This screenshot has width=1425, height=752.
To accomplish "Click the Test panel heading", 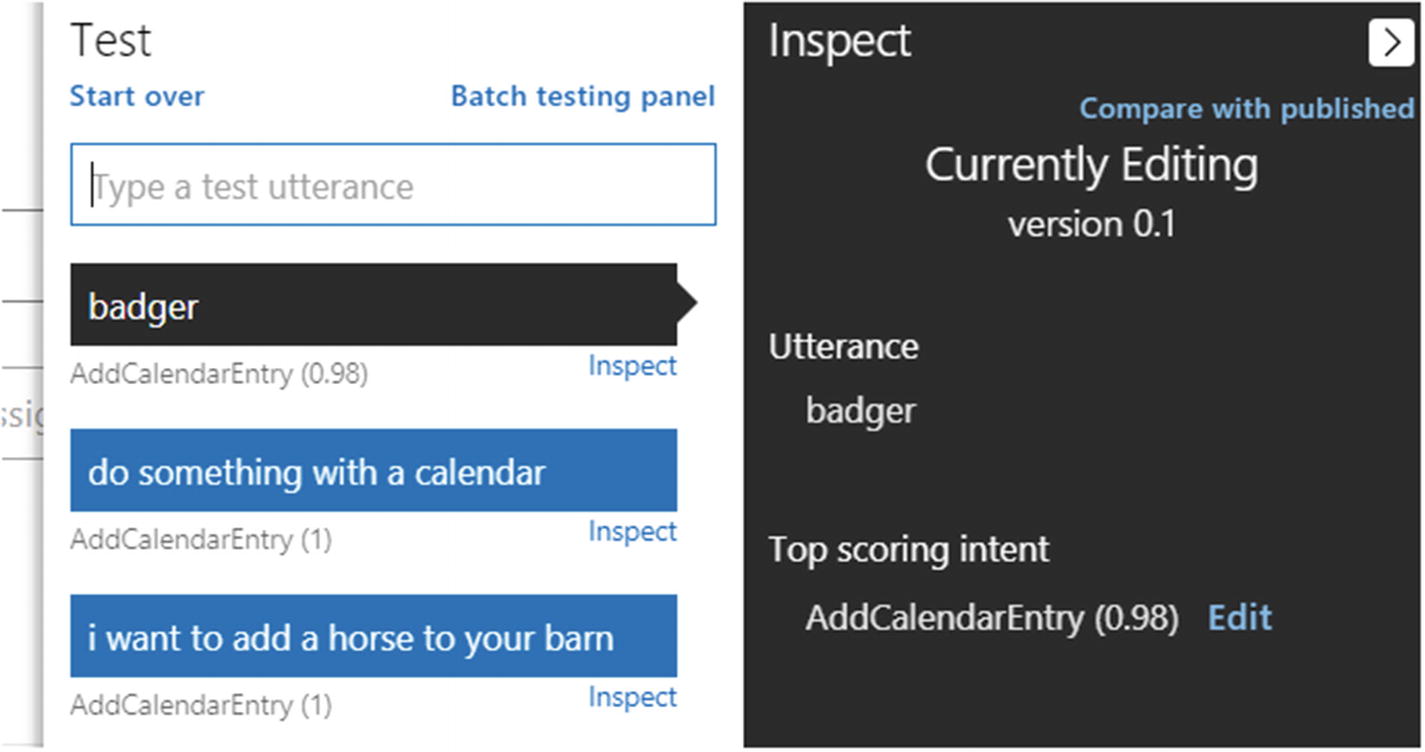I will tap(111, 42).
